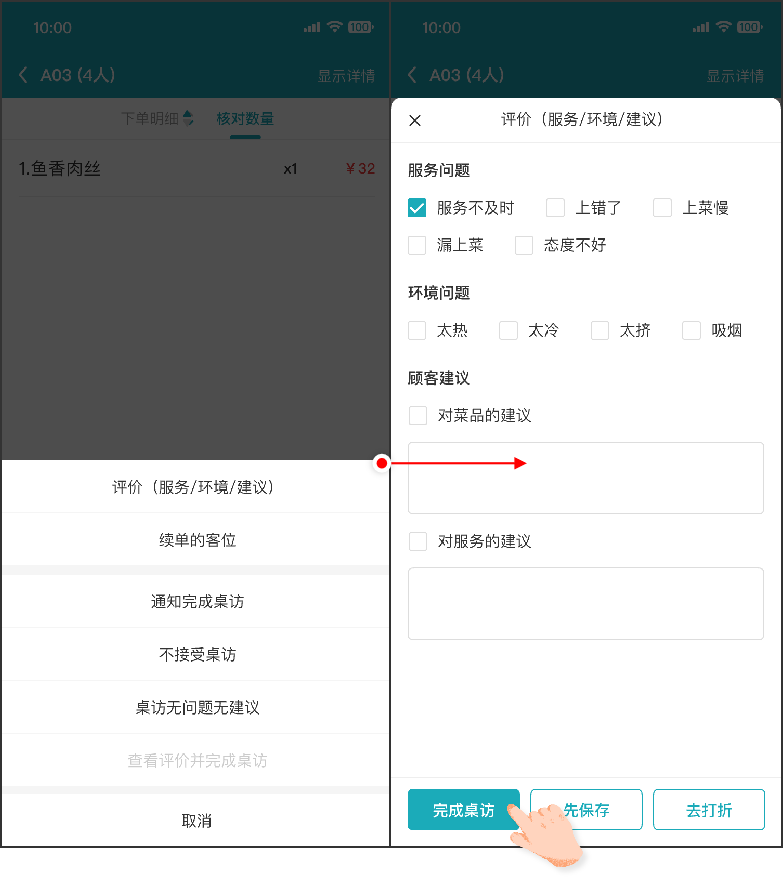Viewport: 784px width, 880px height.
Task: Switch to the 核对数量 tab
Action: click(x=245, y=118)
